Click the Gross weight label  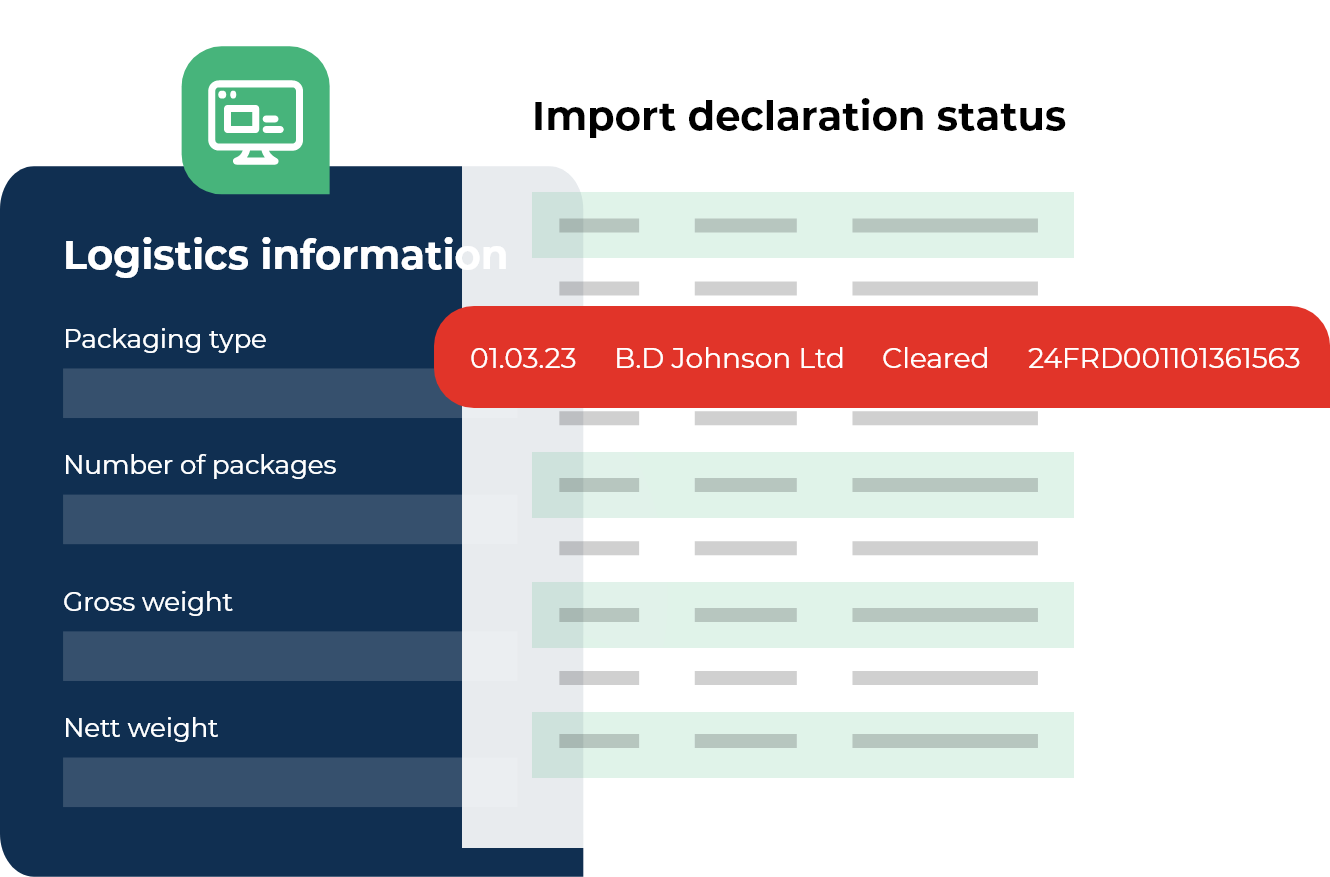point(148,602)
